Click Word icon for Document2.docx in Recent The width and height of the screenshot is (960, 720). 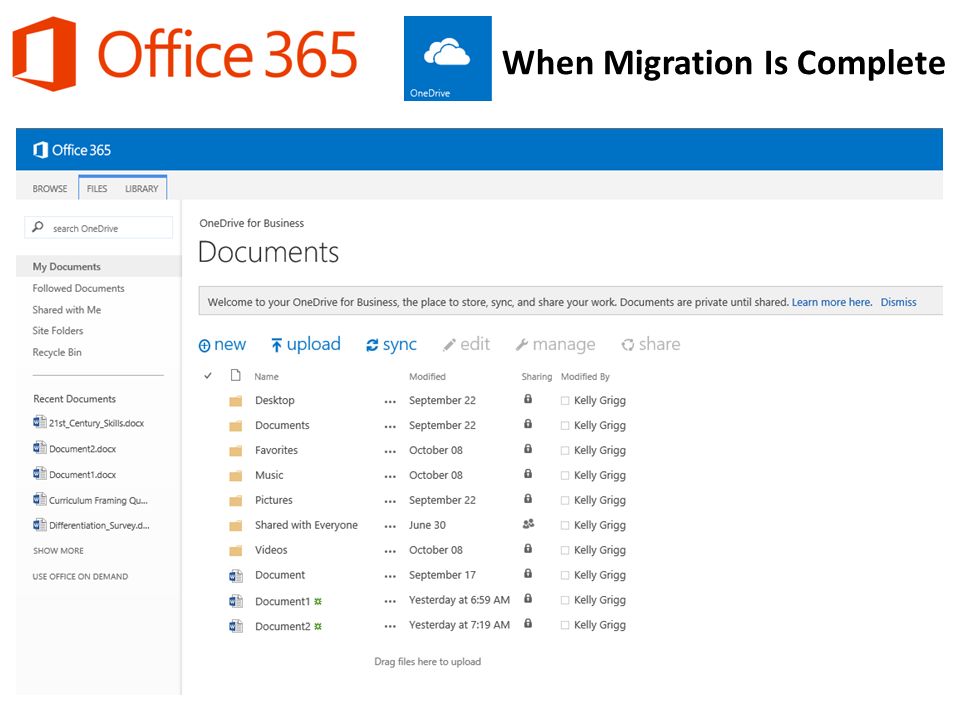40,448
